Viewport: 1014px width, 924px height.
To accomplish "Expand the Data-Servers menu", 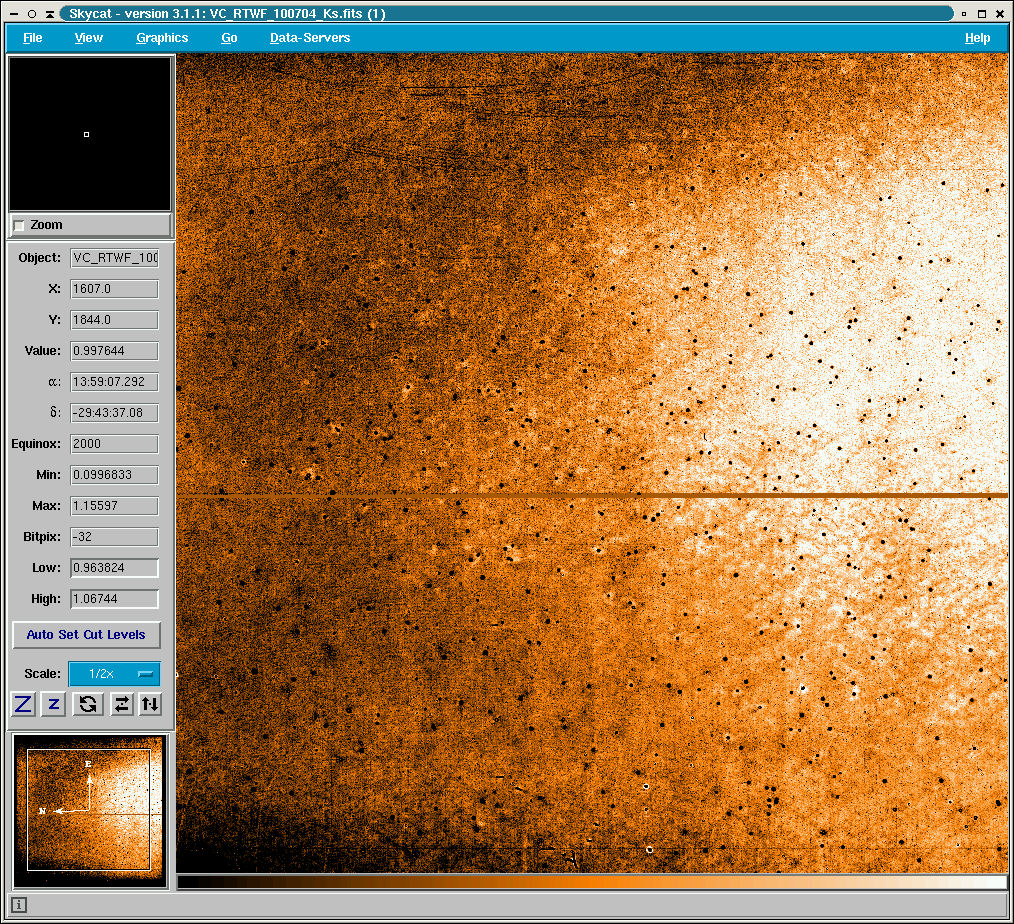I will 310,38.
